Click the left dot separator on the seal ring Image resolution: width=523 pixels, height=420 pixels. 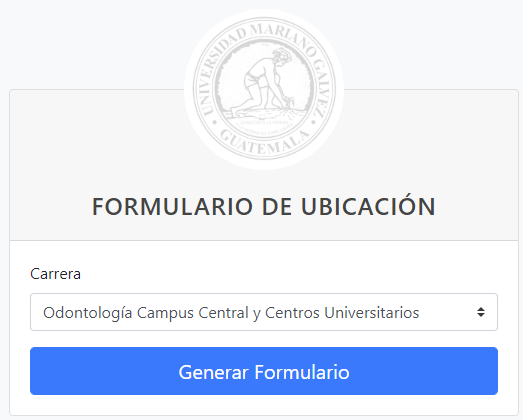point(214,122)
